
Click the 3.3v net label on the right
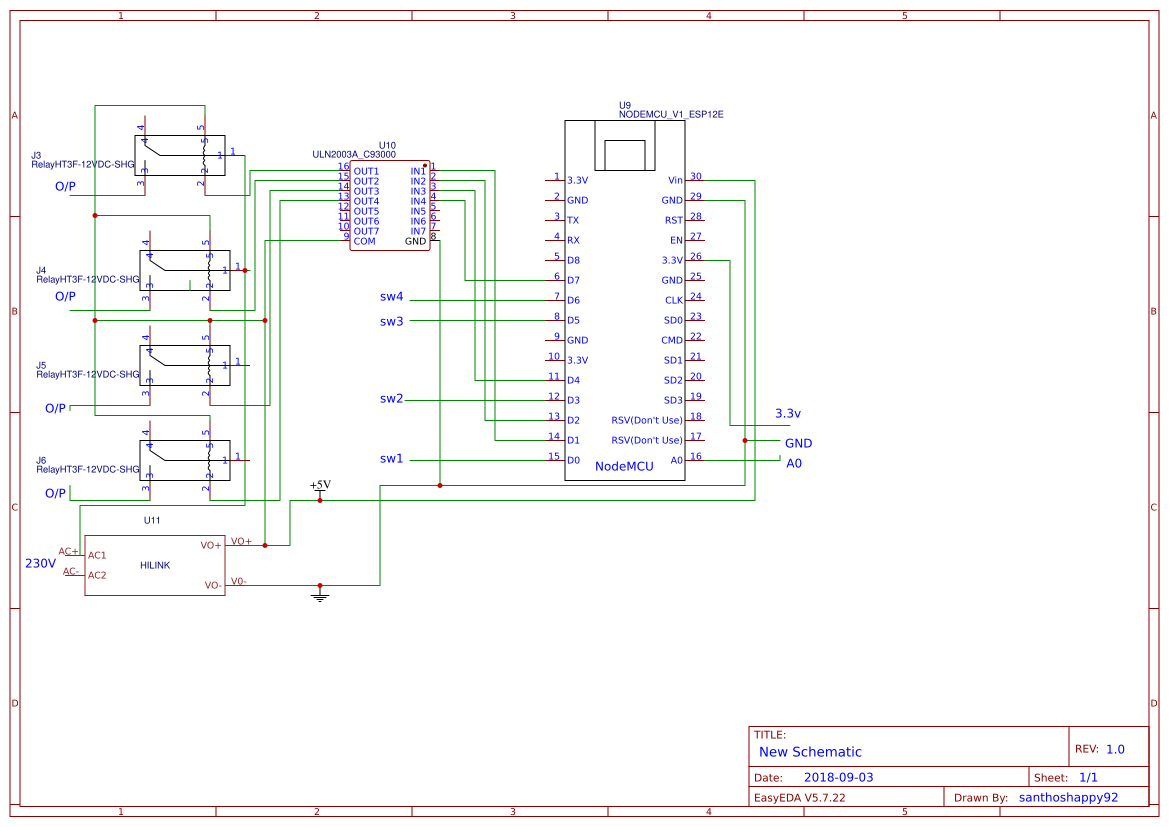coord(788,414)
